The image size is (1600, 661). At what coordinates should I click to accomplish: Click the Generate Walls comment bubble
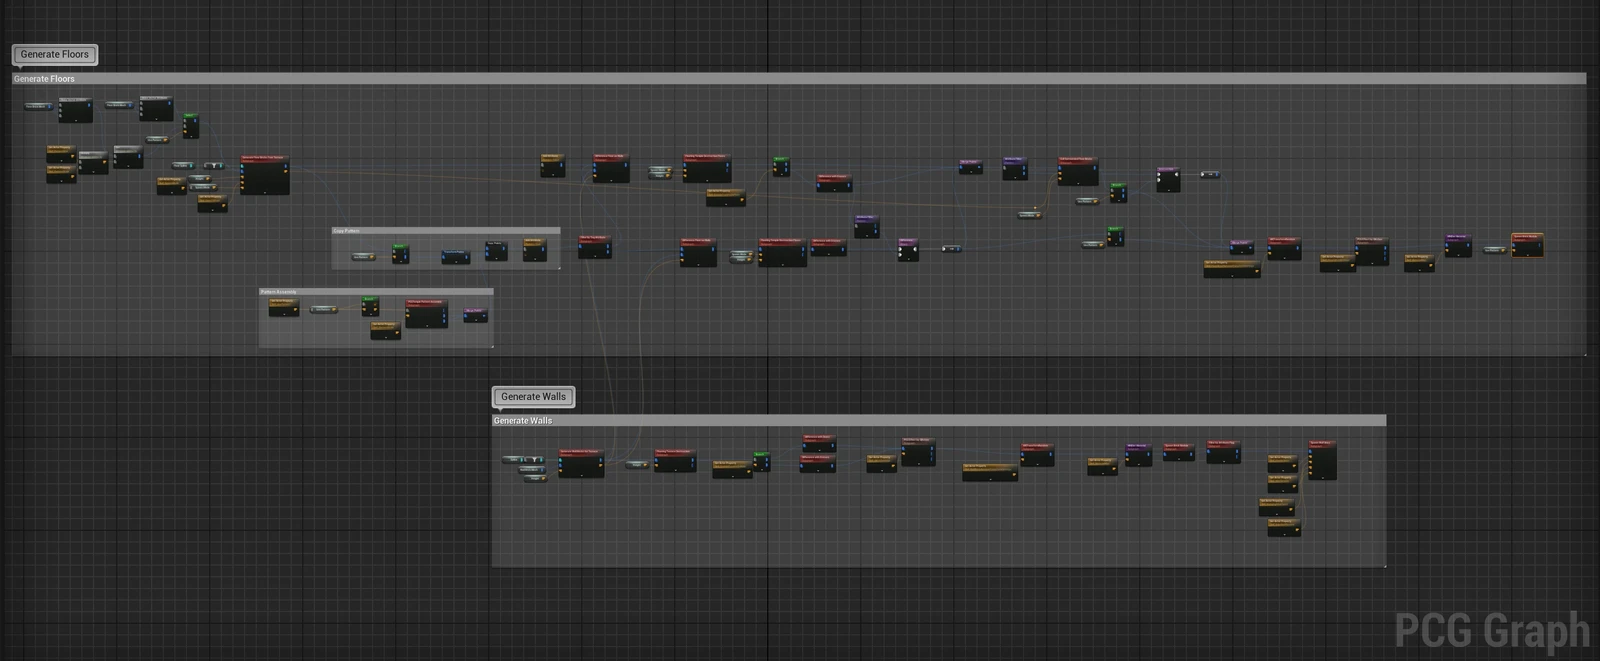point(533,397)
